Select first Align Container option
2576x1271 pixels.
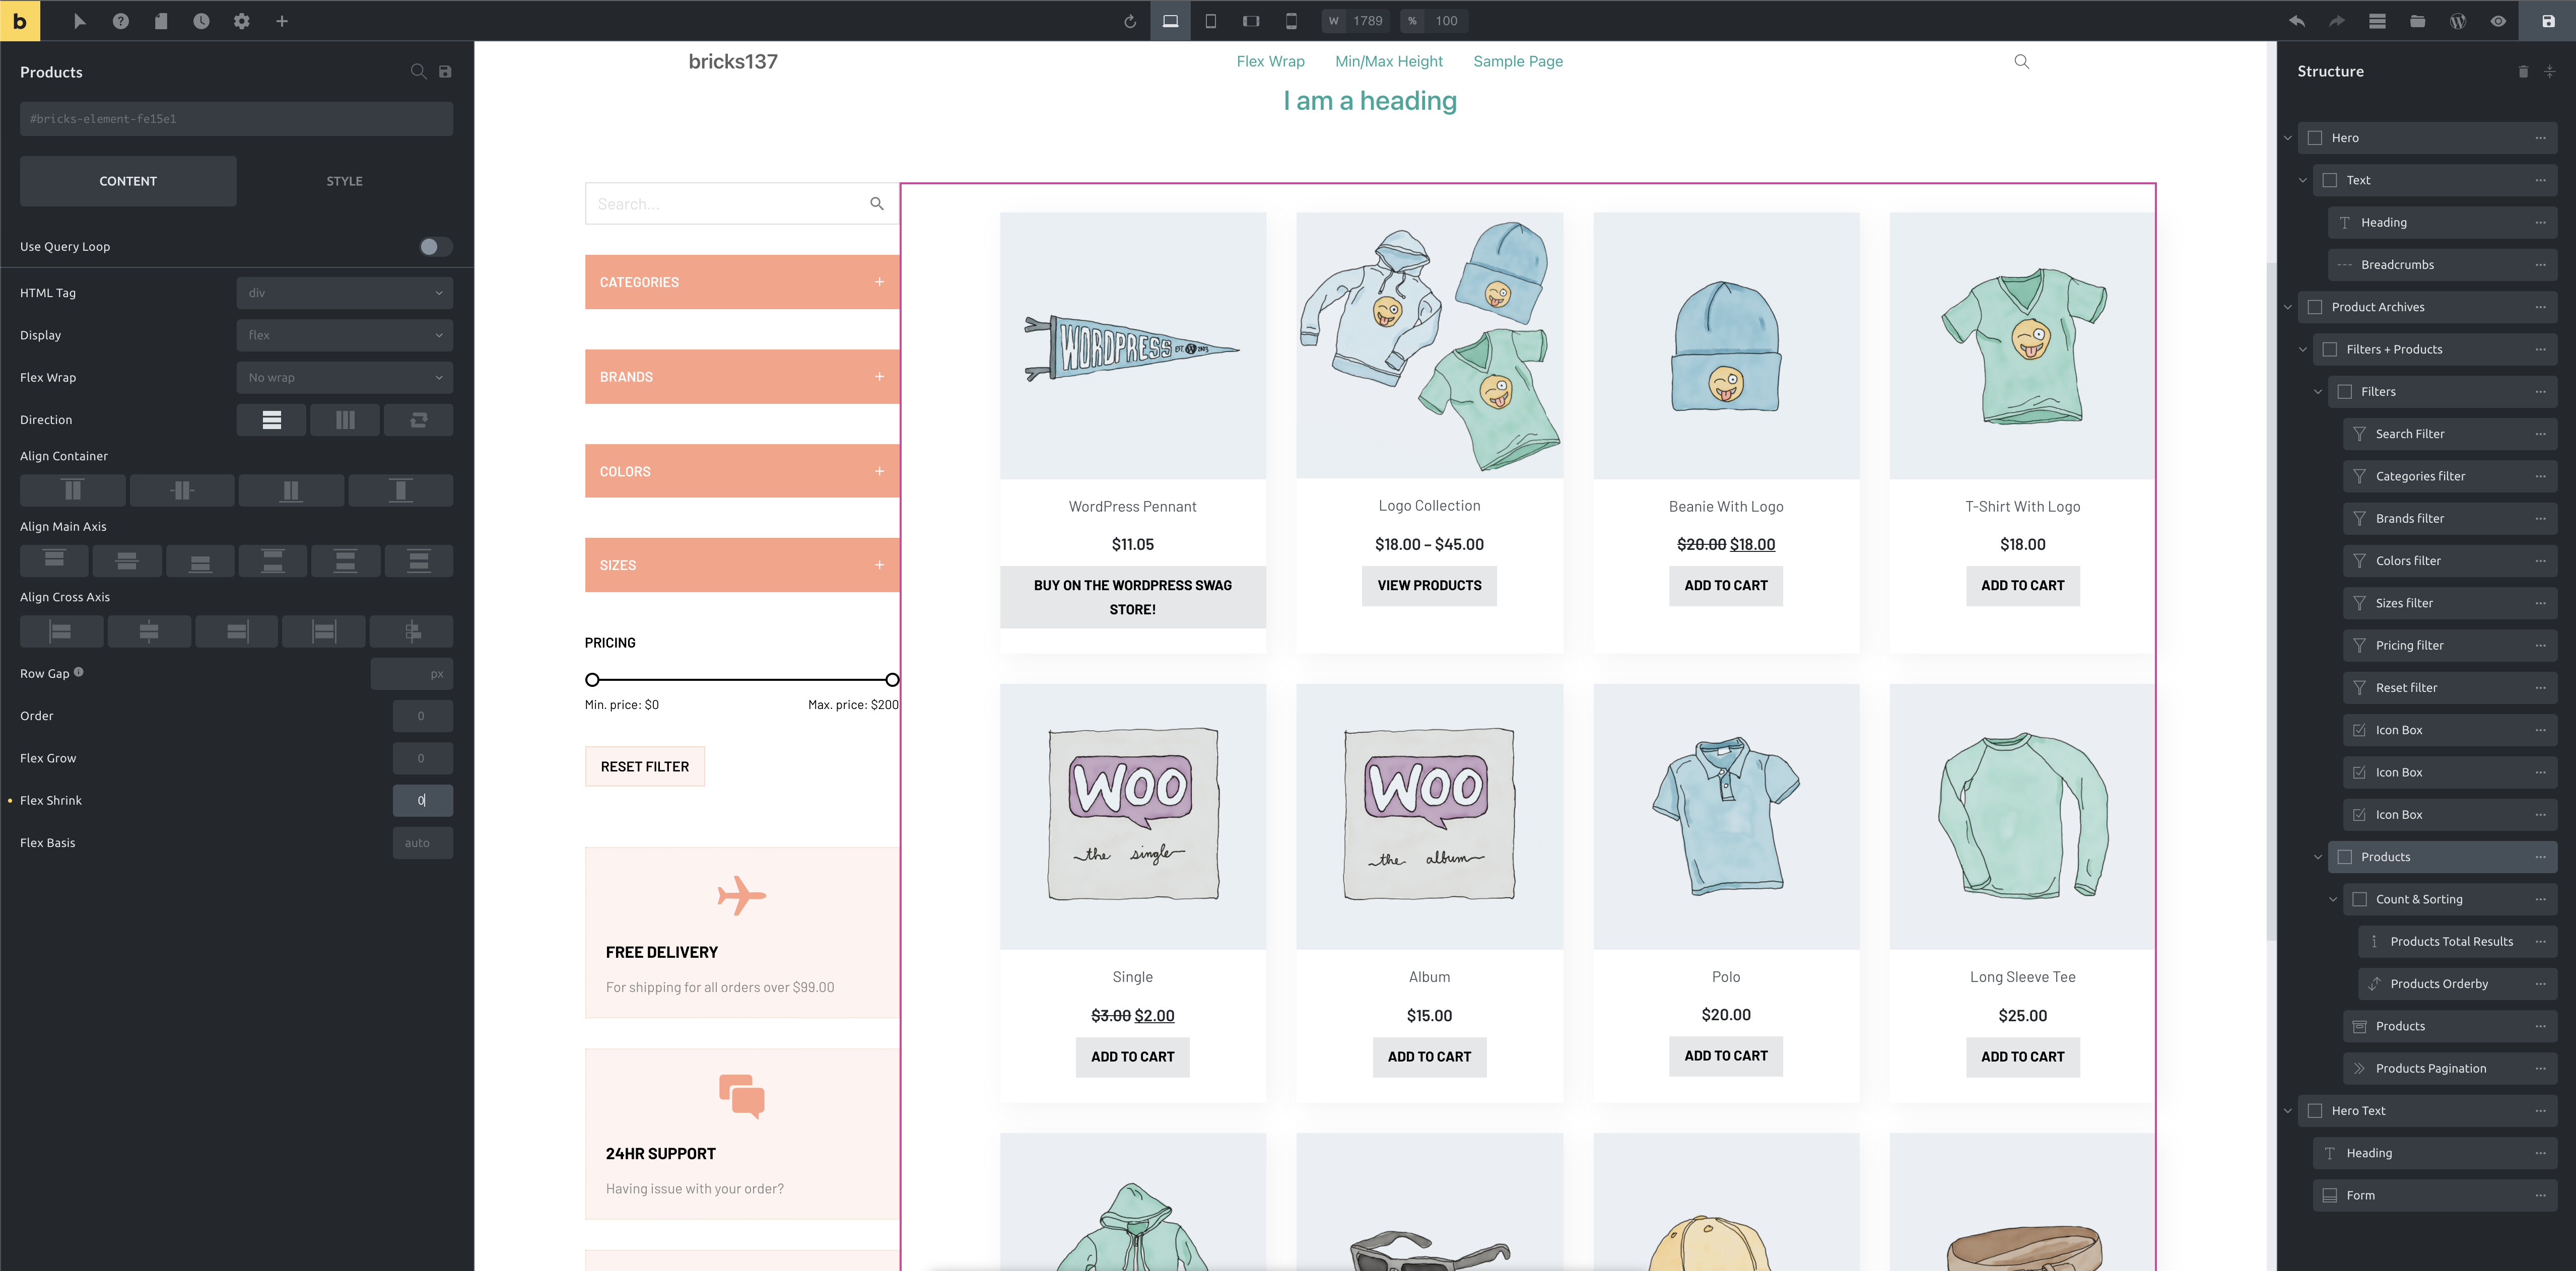[x=72, y=491]
